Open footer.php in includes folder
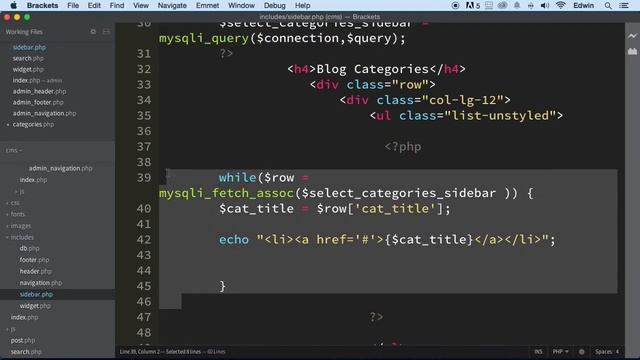The height and width of the screenshot is (360, 640). pyautogui.click(x=34, y=260)
